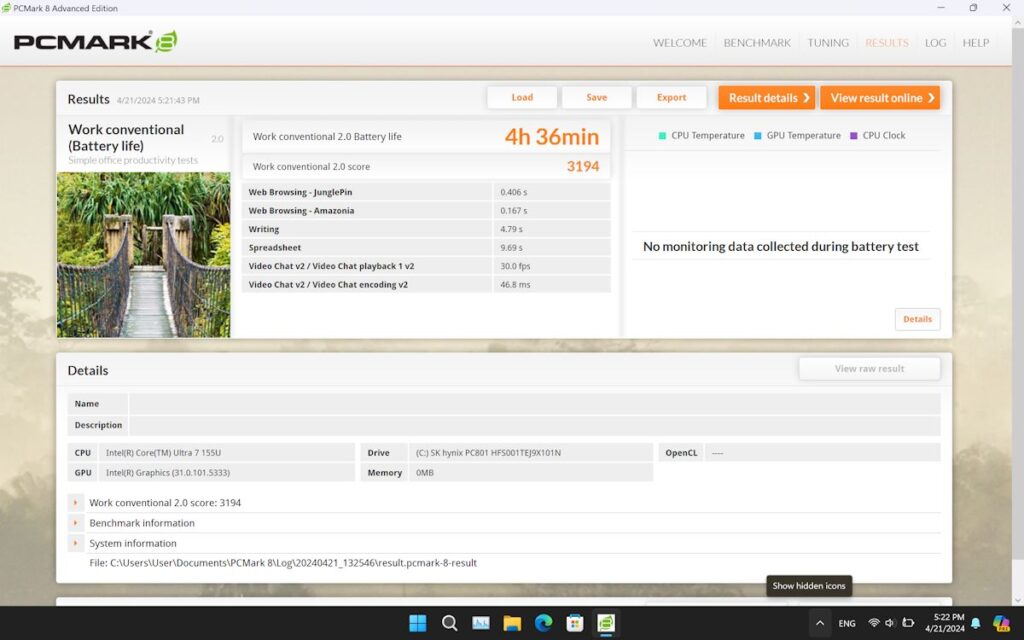This screenshot has width=1024, height=640.
Task: Select the Writing result row
Action: click(426, 229)
